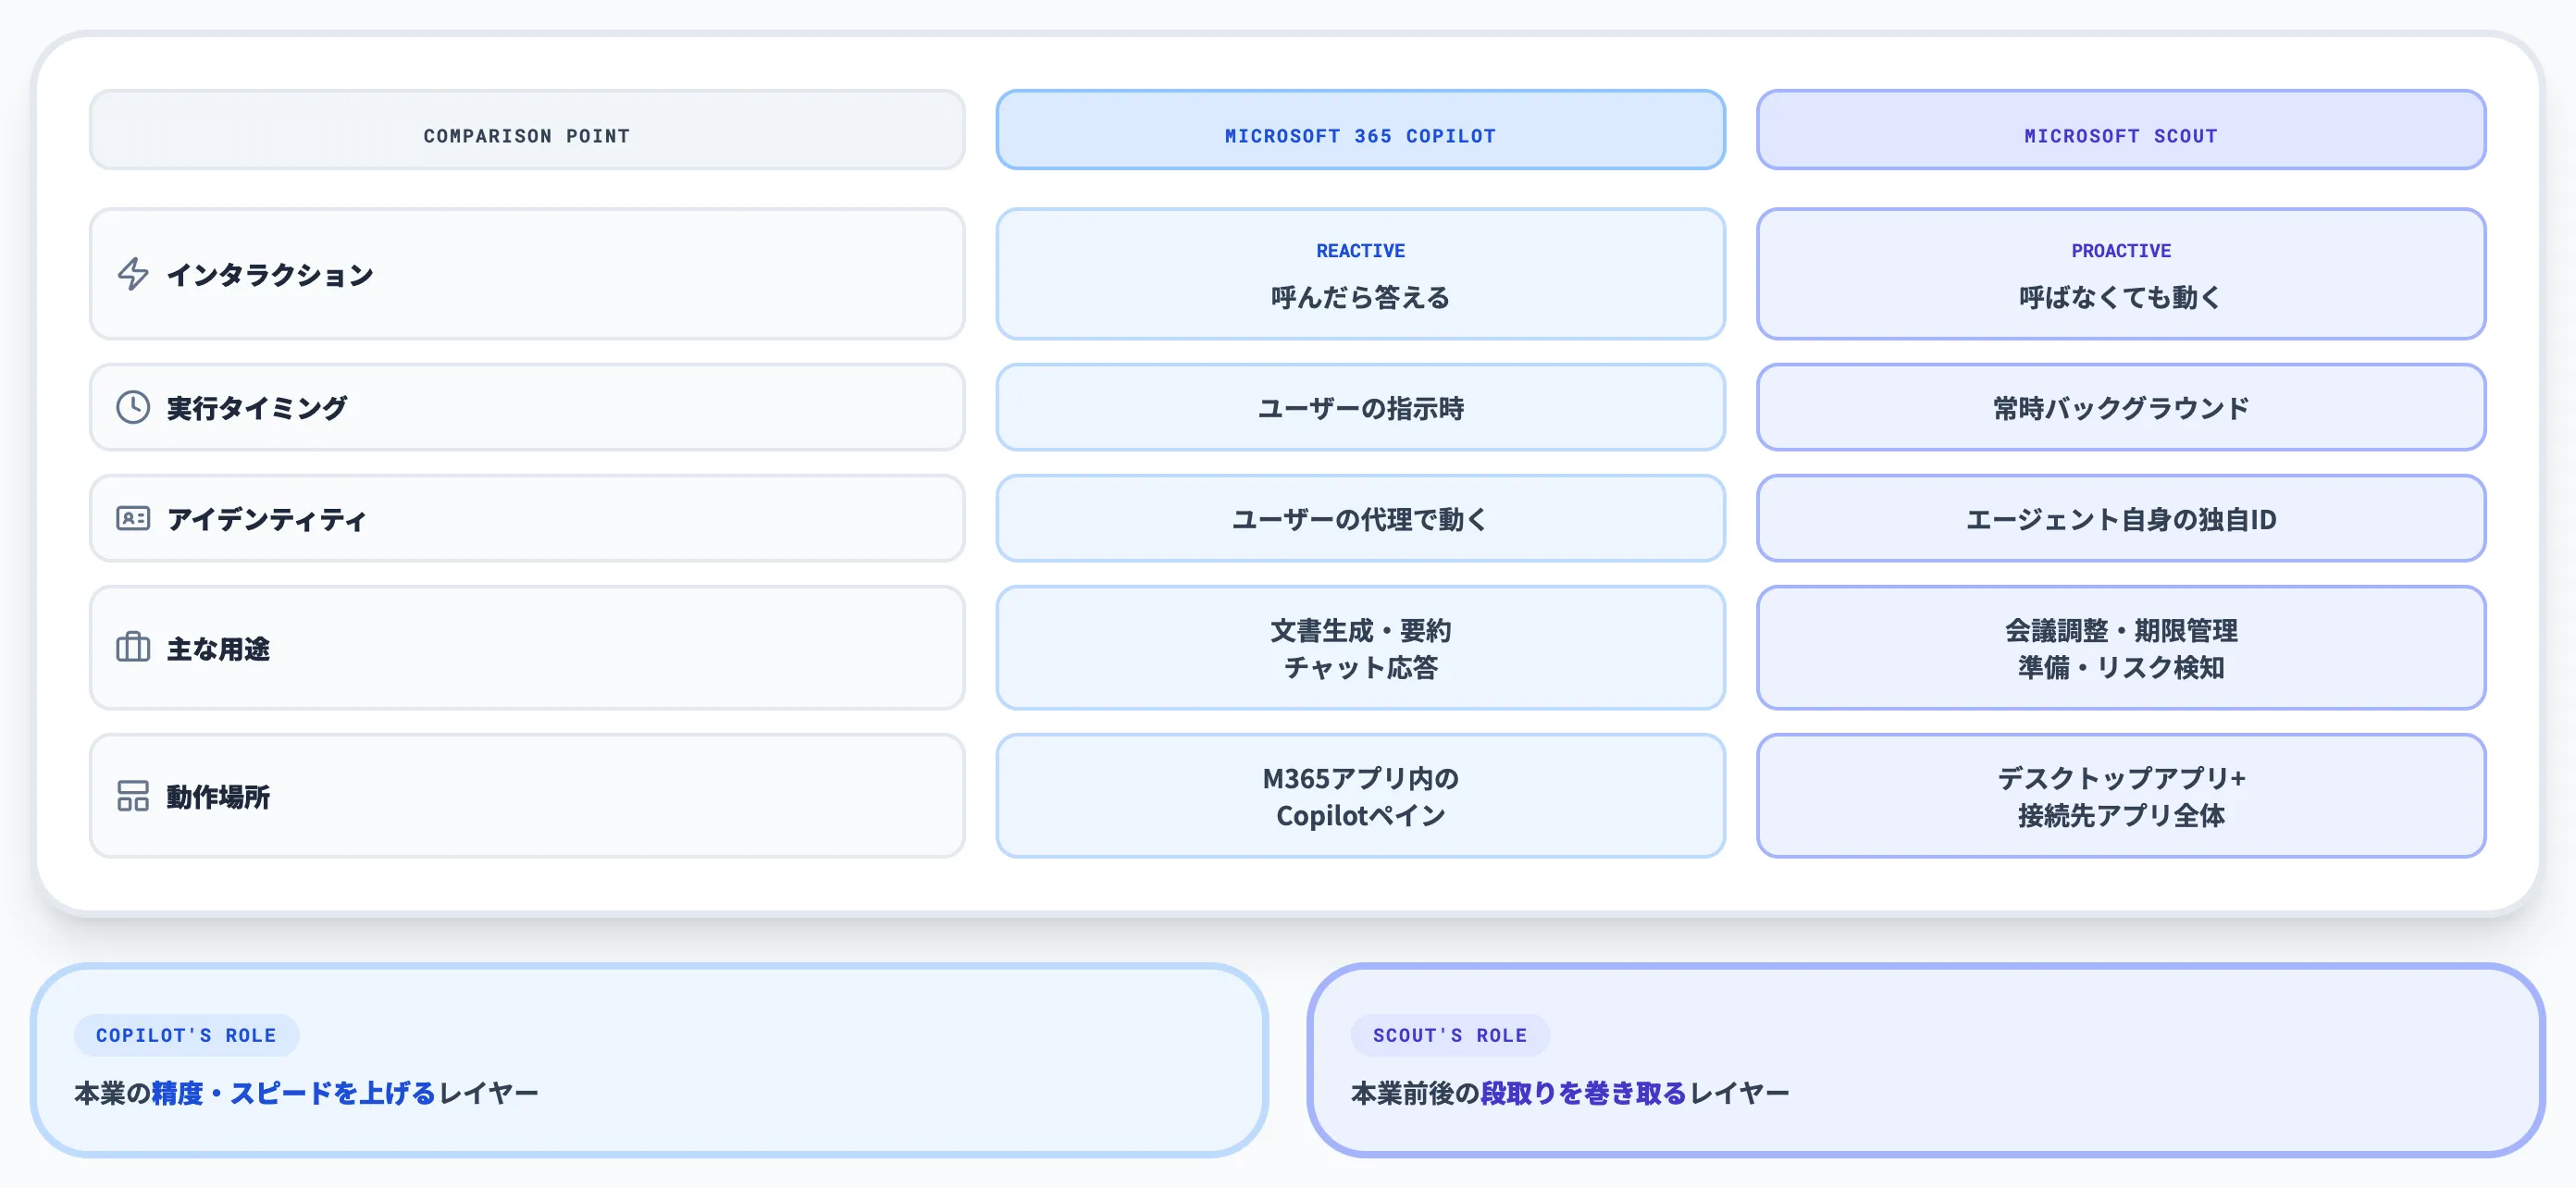Click the チャット応答 text
This screenshot has width=2576, height=1188.
tap(1360, 667)
